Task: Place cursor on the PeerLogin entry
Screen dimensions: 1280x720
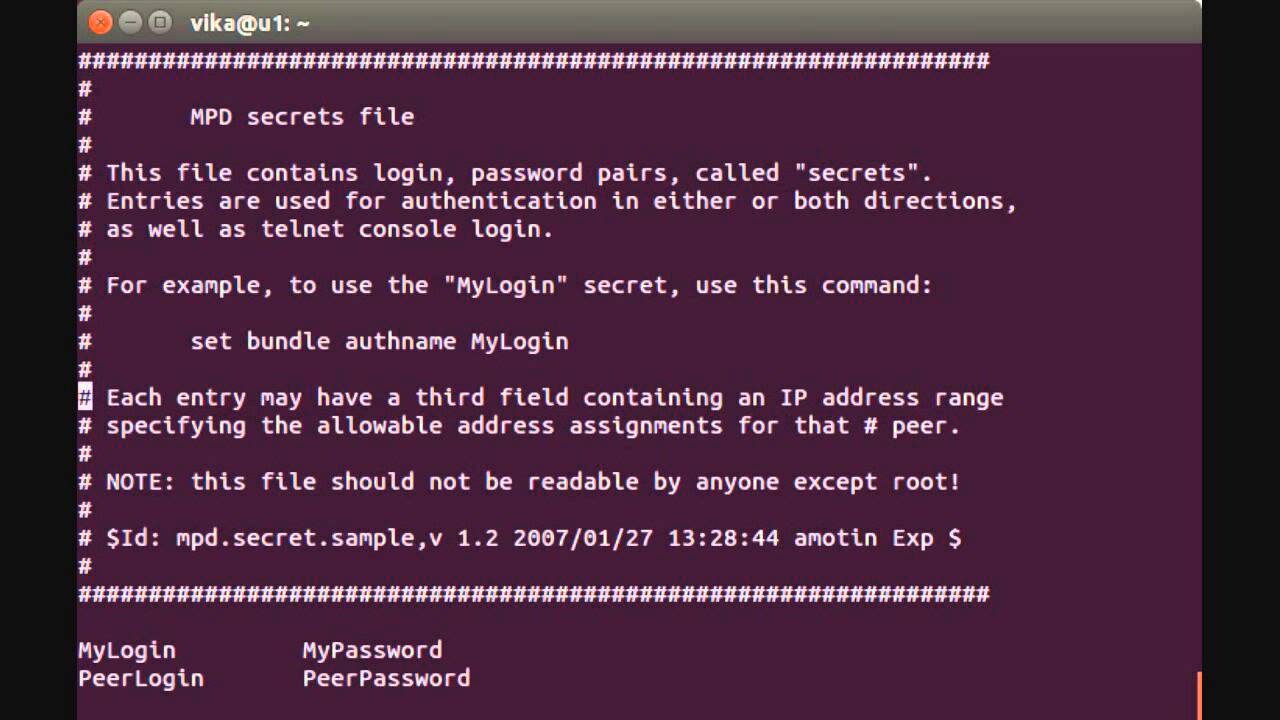Action: (x=141, y=678)
